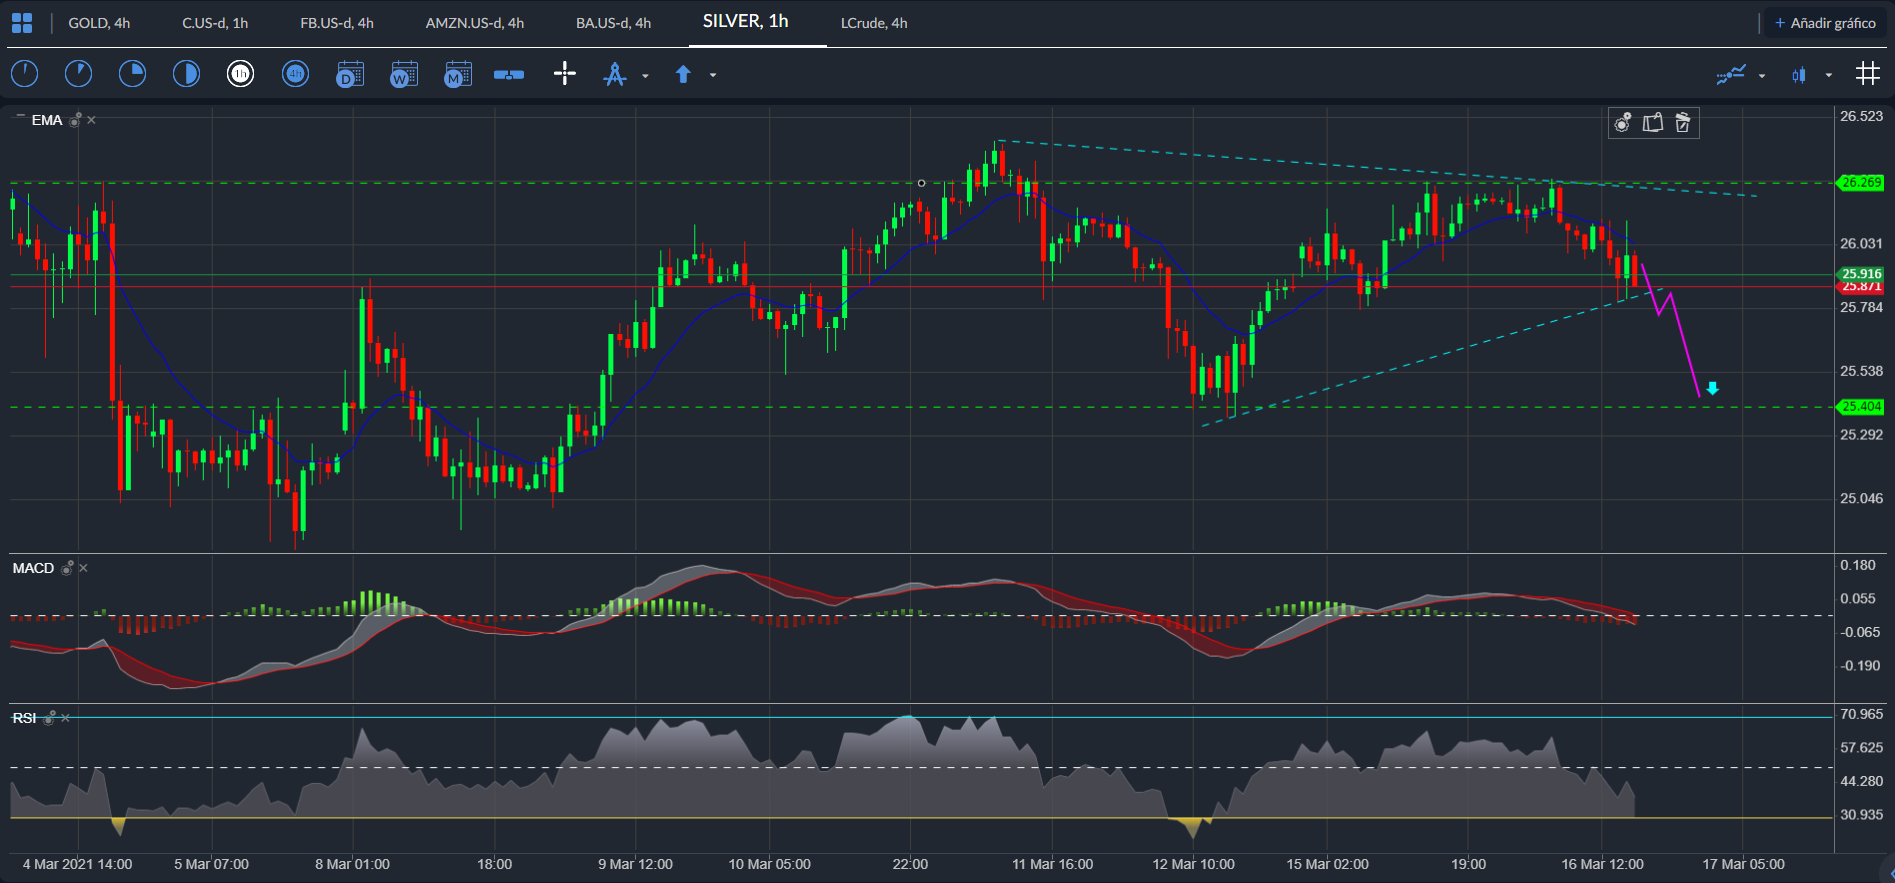Click the Añadir gráfico button
This screenshot has height=883, width=1895.
(1825, 23)
